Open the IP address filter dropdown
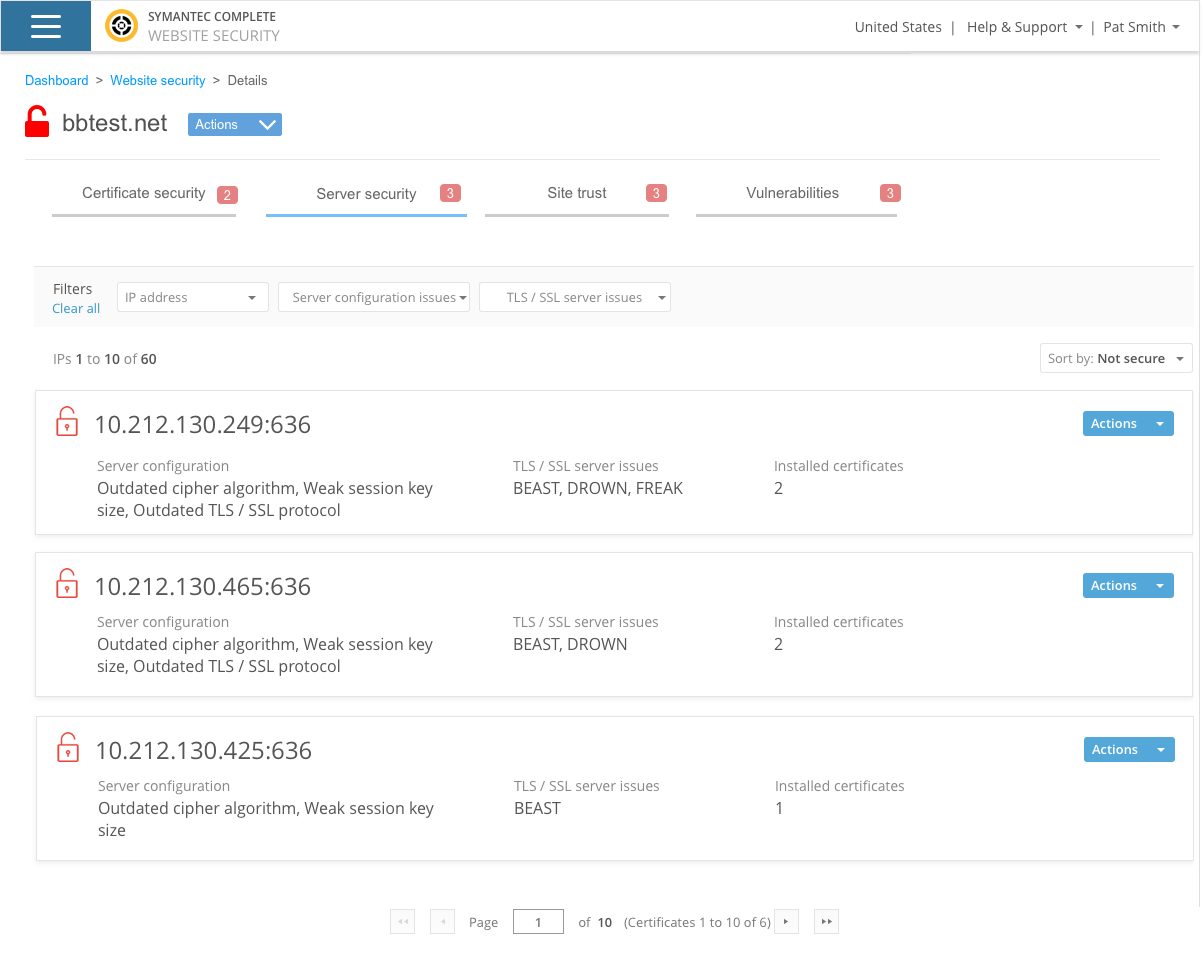The image size is (1203, 960). pos(193,297)
